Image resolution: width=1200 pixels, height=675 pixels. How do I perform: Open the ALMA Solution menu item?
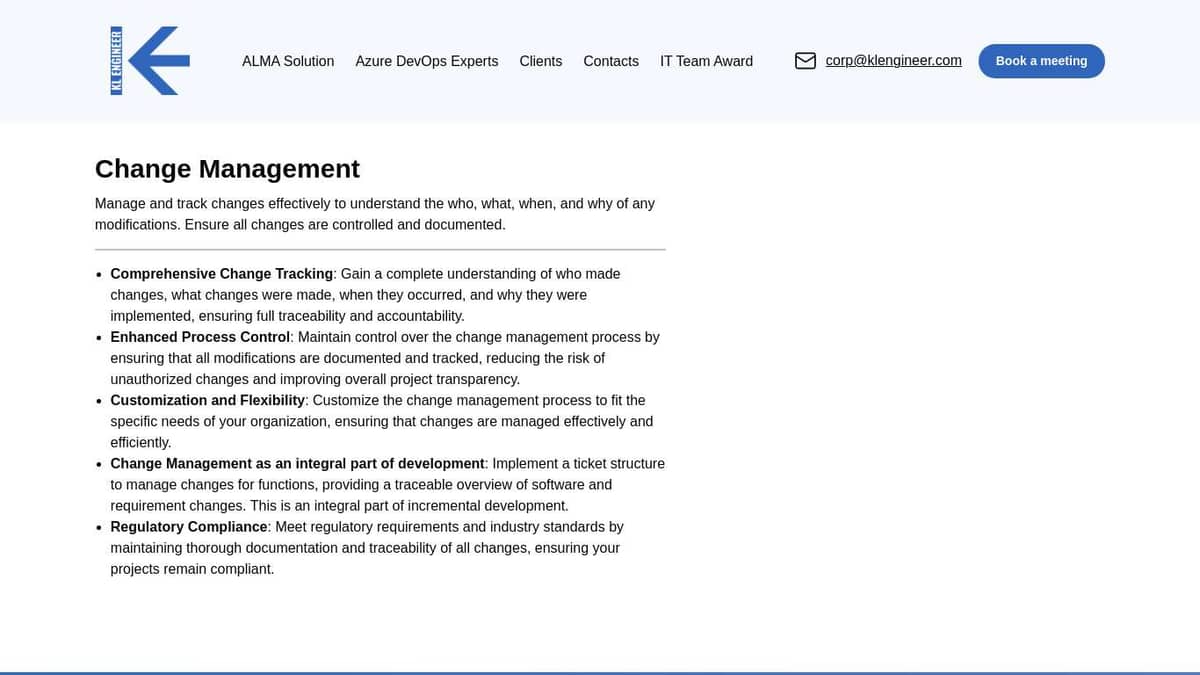pos(288,61)
